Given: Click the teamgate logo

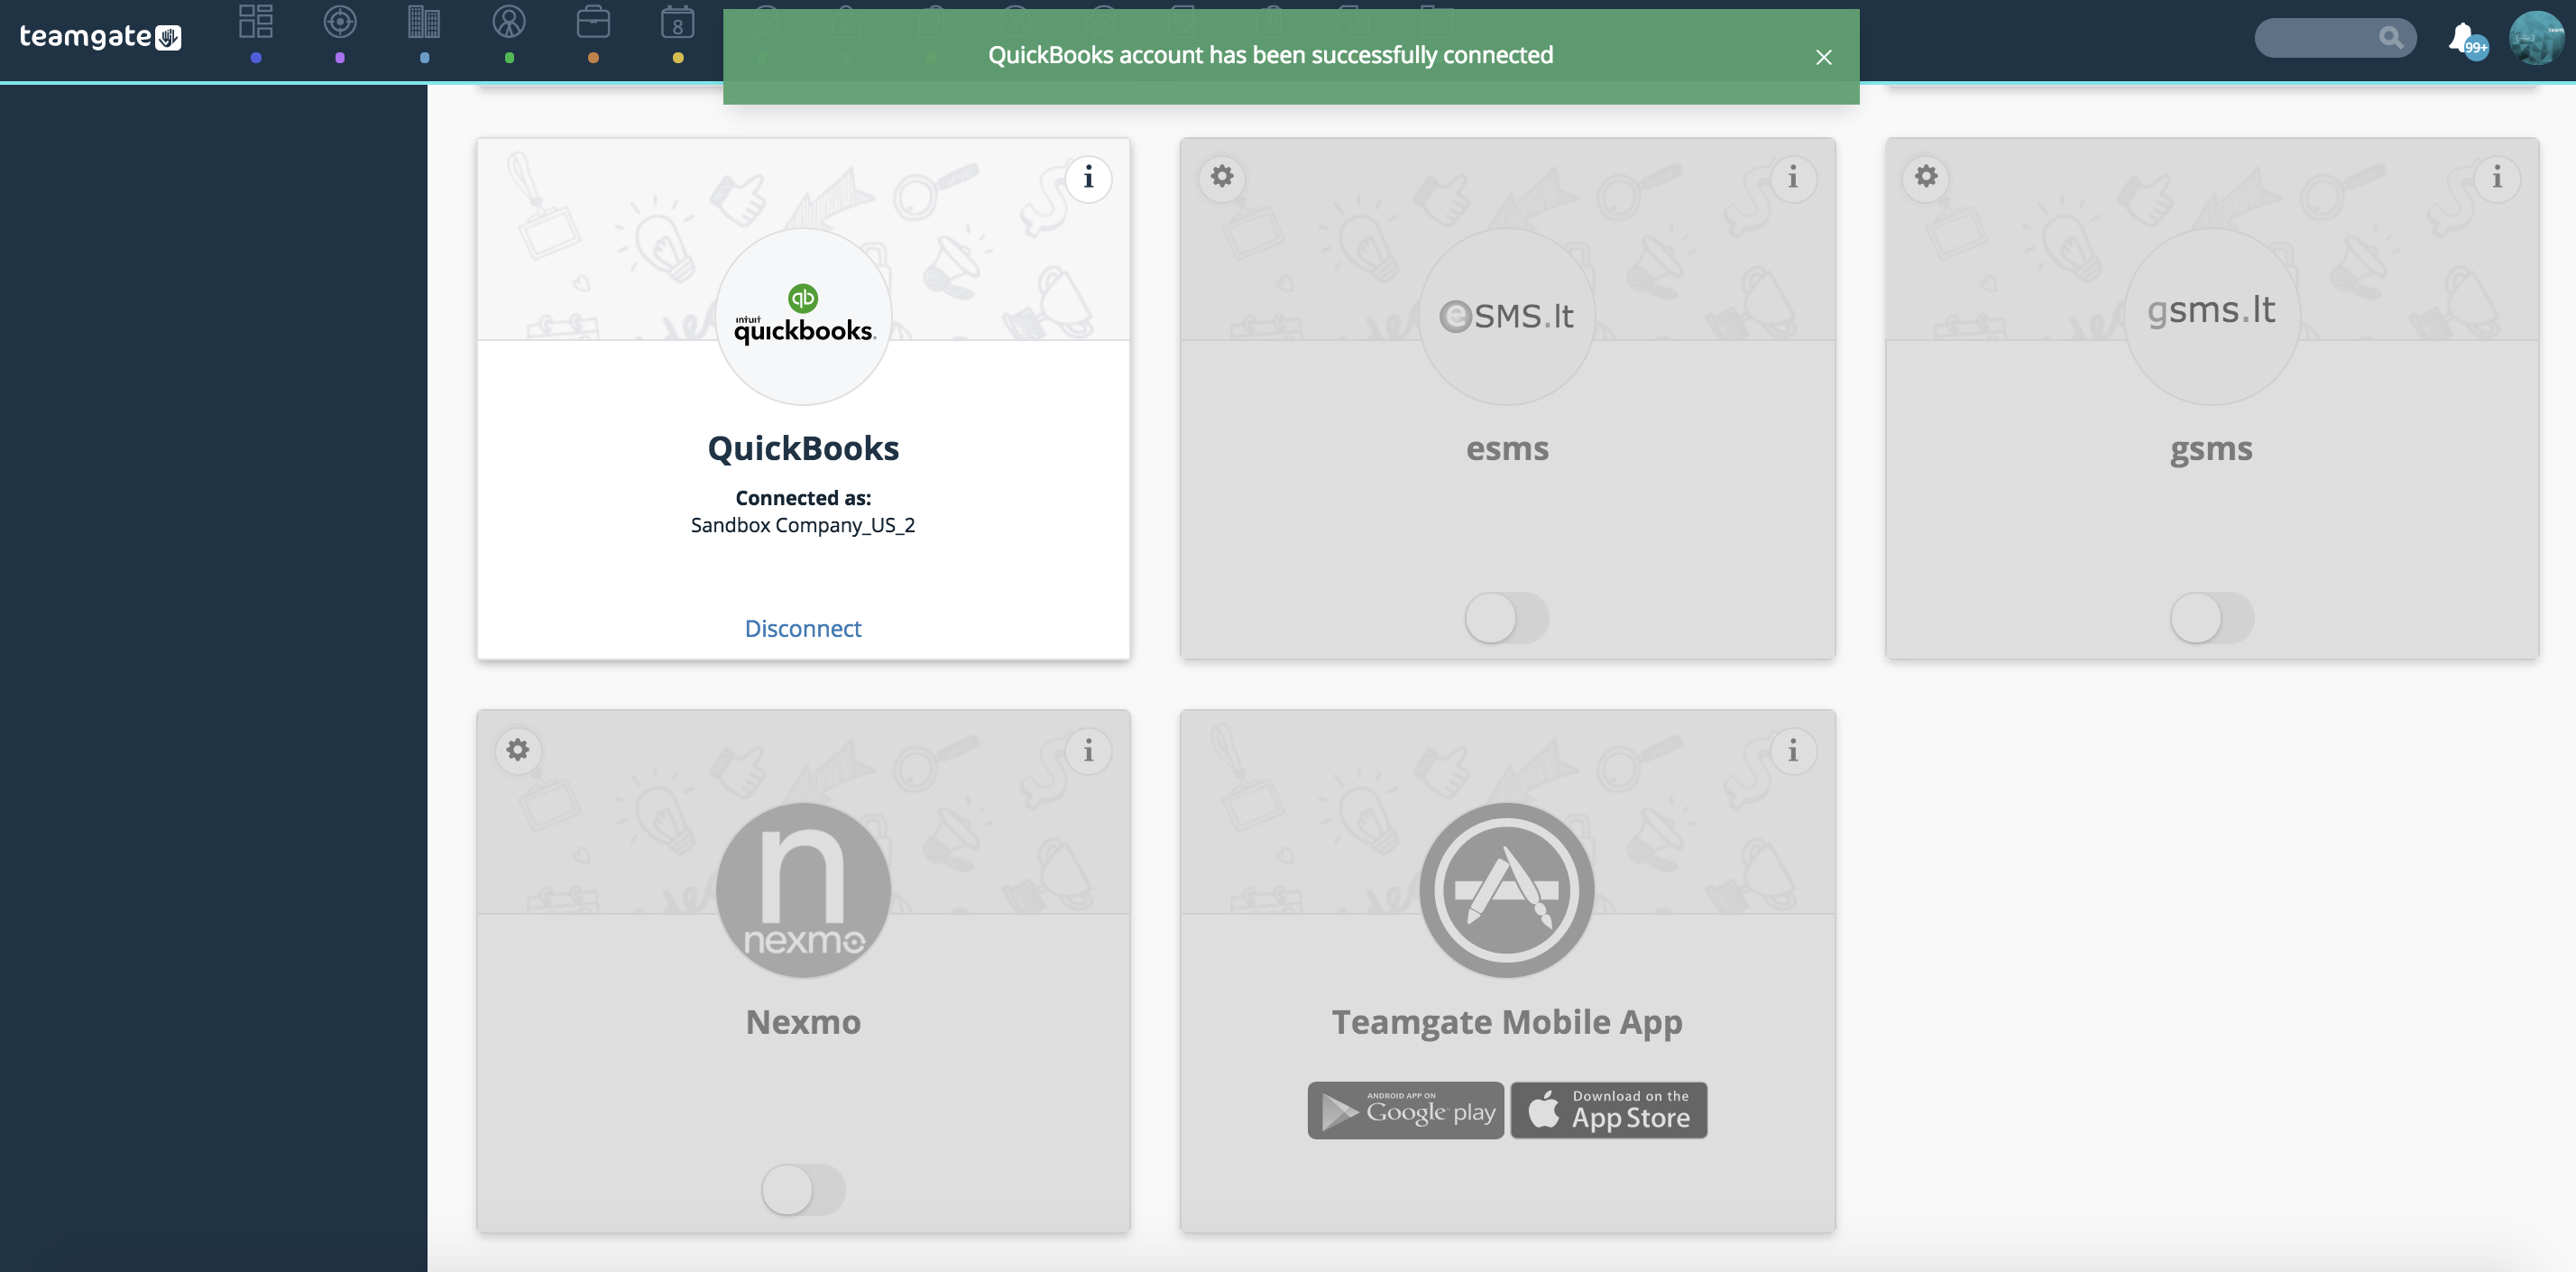Looking at the screenshot, I should pos(100,37).
